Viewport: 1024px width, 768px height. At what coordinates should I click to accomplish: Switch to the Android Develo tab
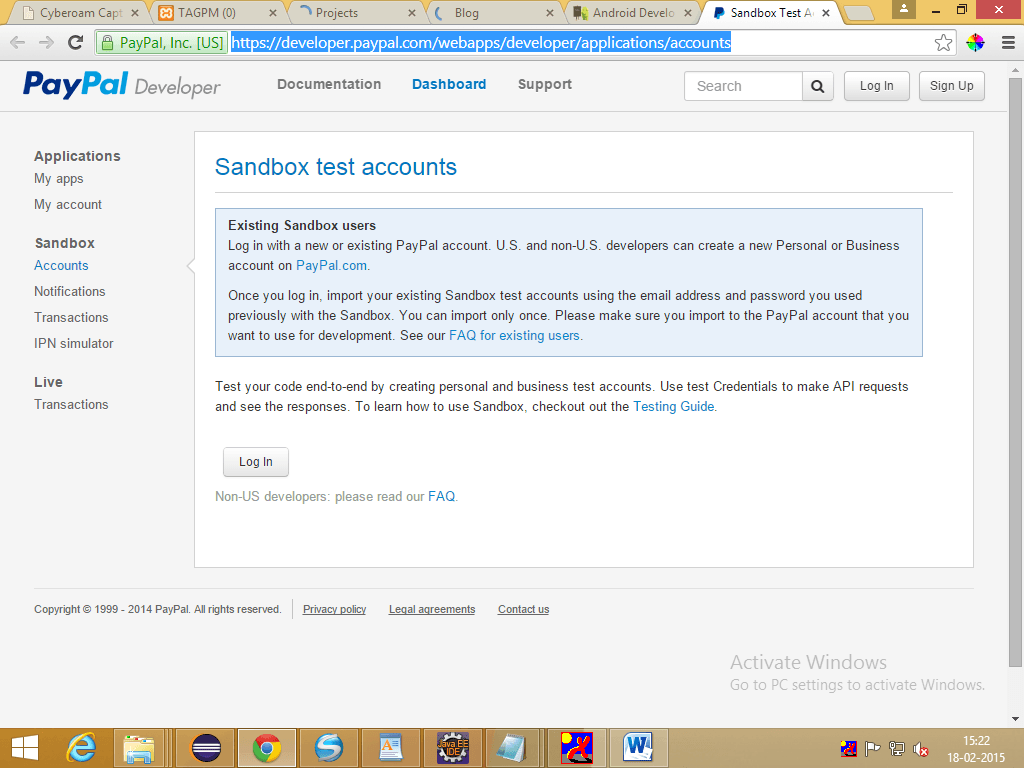point(633,12)
